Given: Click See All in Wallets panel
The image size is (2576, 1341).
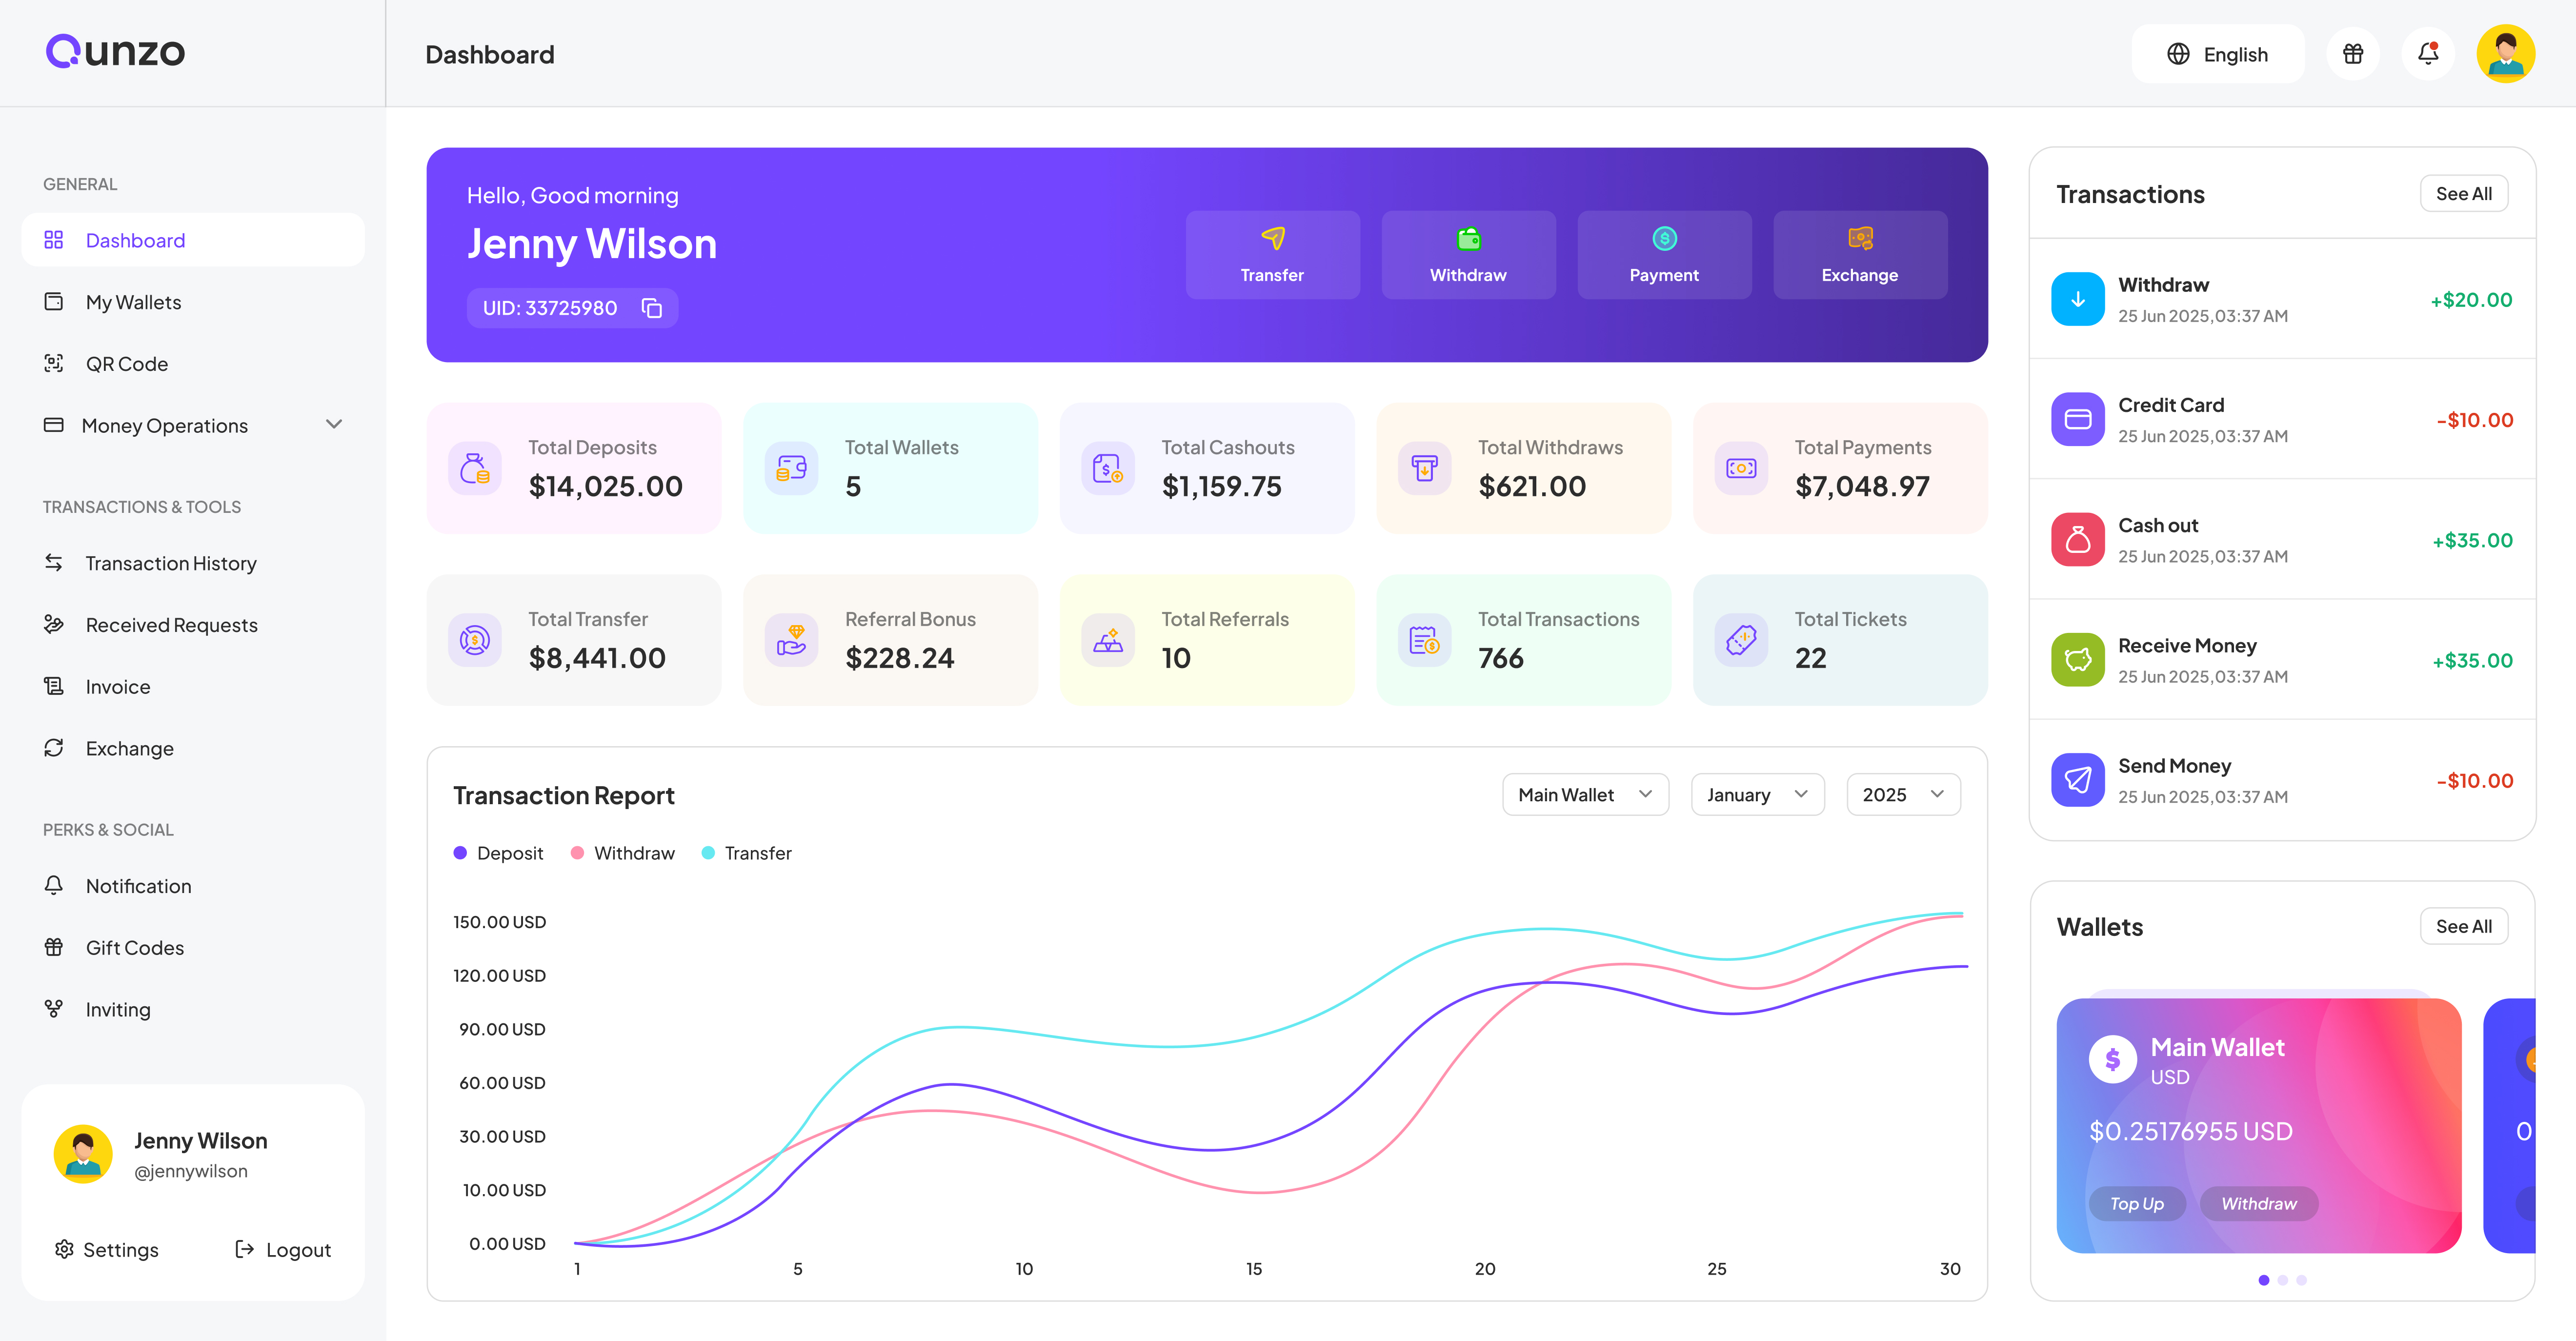Looking at the screenshot, I should (2464, 926).
